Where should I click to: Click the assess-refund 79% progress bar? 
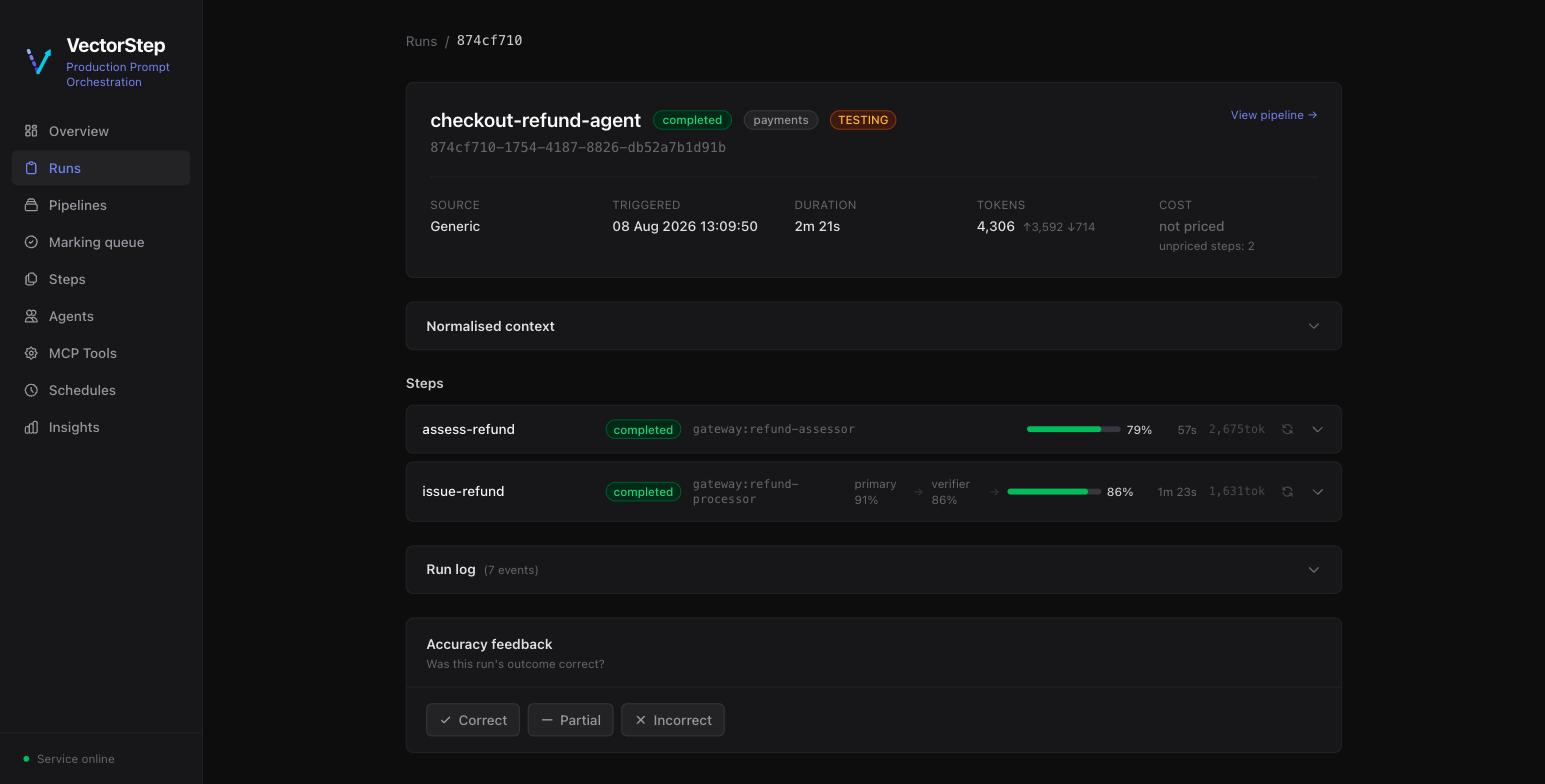1074,429
